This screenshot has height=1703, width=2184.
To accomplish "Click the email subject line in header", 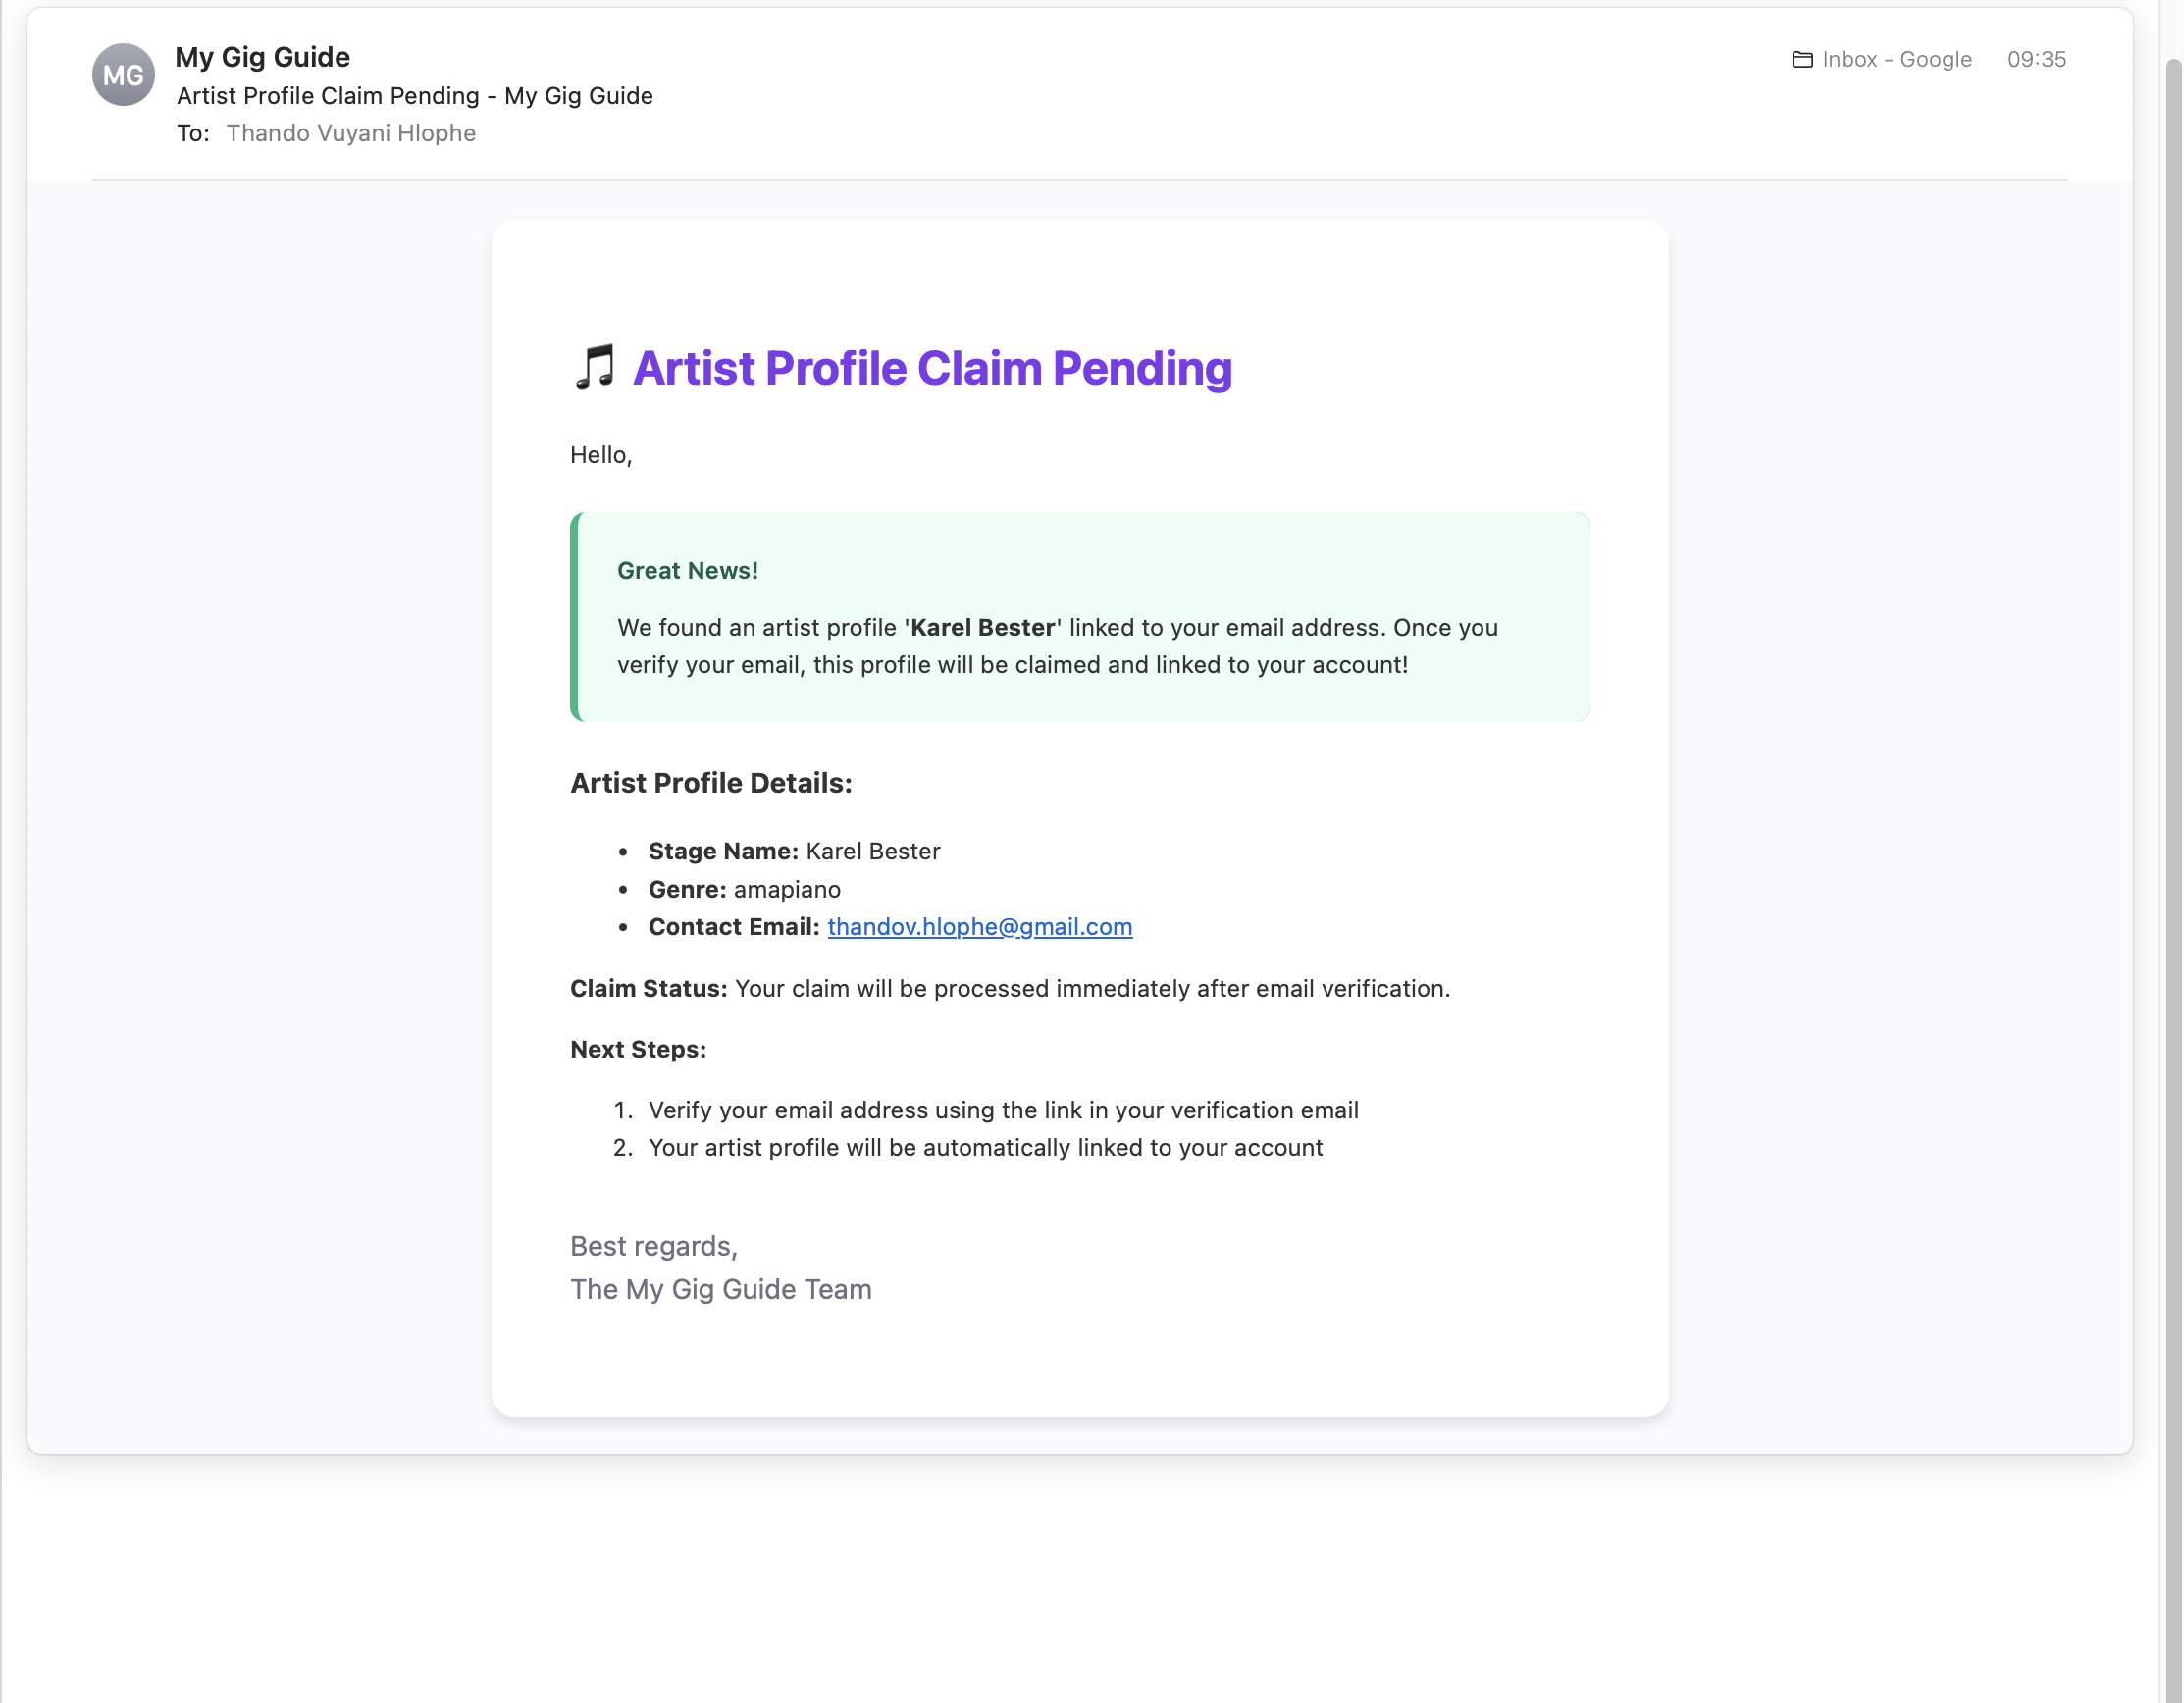I will click(x=415, y=96).
